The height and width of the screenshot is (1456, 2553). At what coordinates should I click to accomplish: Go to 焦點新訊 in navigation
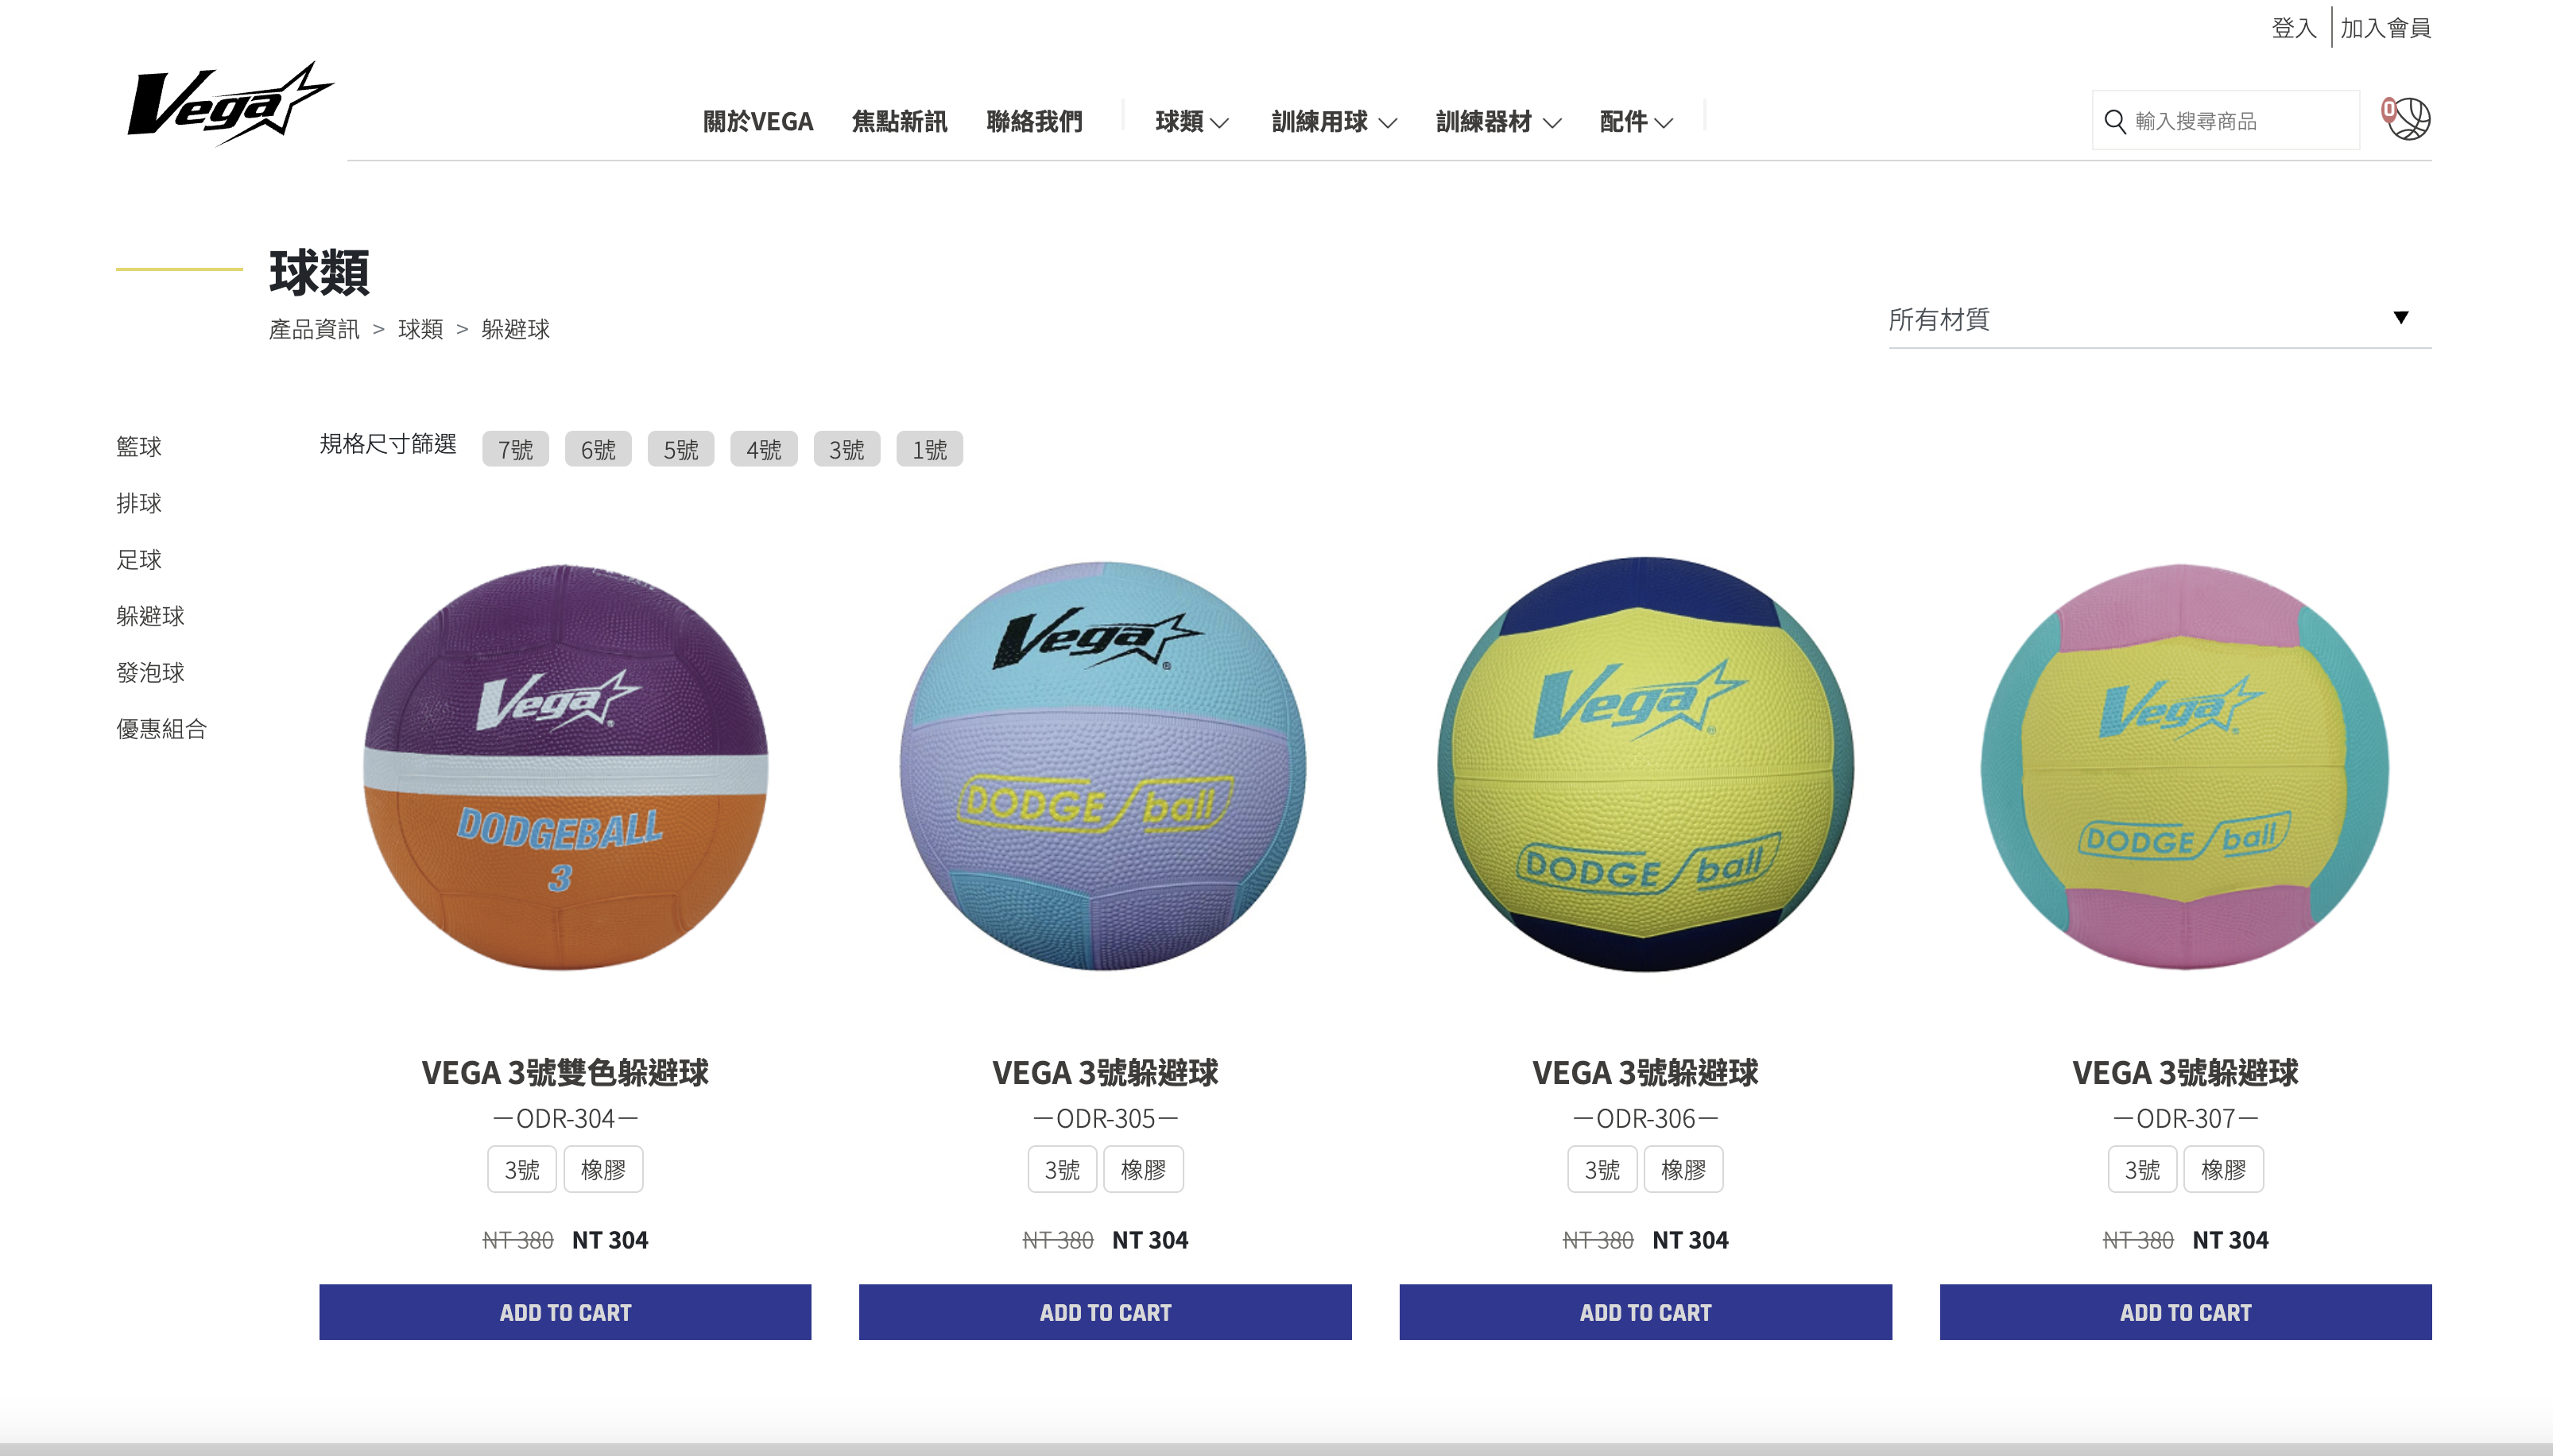[899, 122]
